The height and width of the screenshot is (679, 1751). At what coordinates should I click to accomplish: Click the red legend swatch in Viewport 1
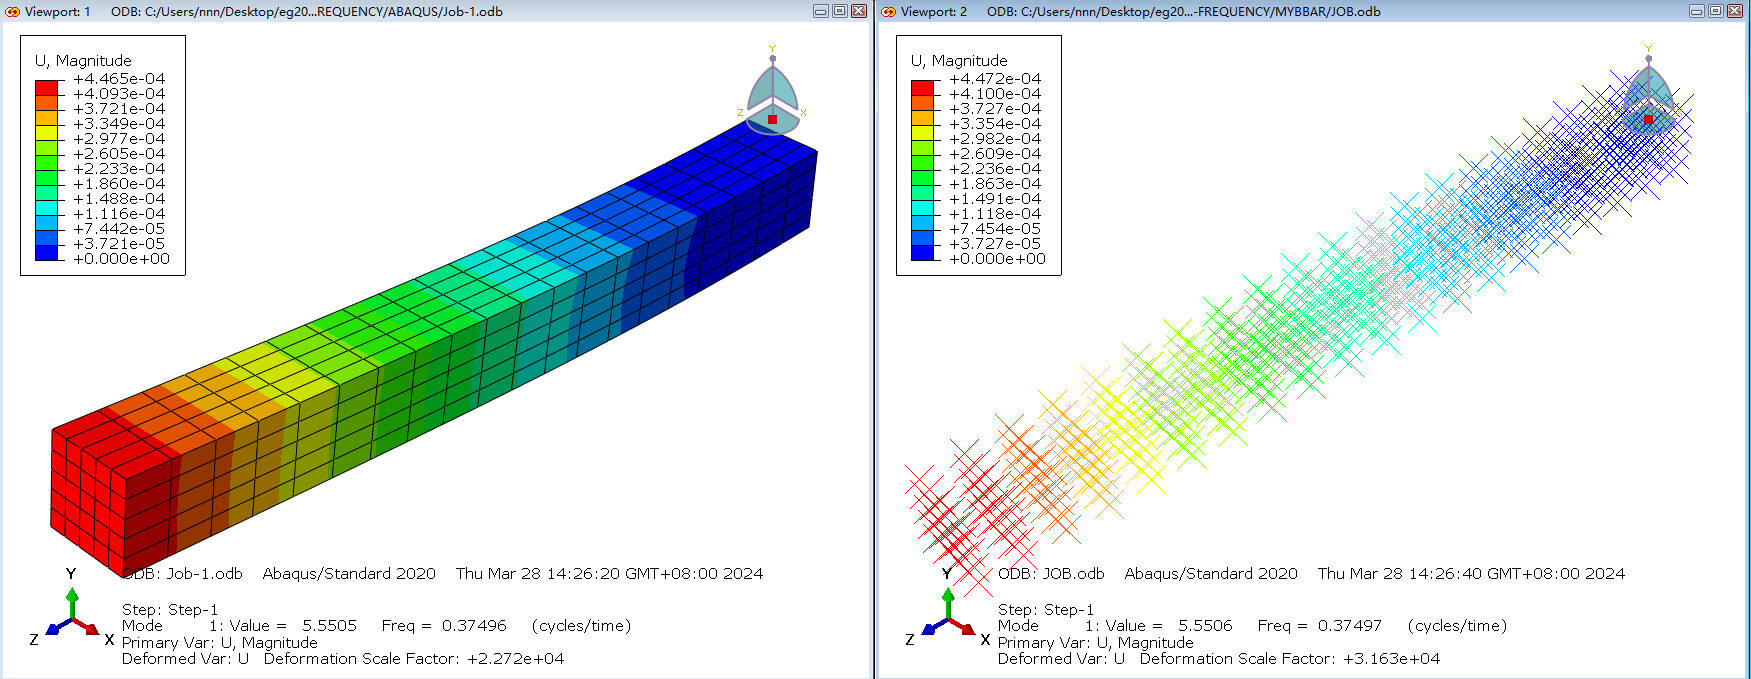[47, 87]
